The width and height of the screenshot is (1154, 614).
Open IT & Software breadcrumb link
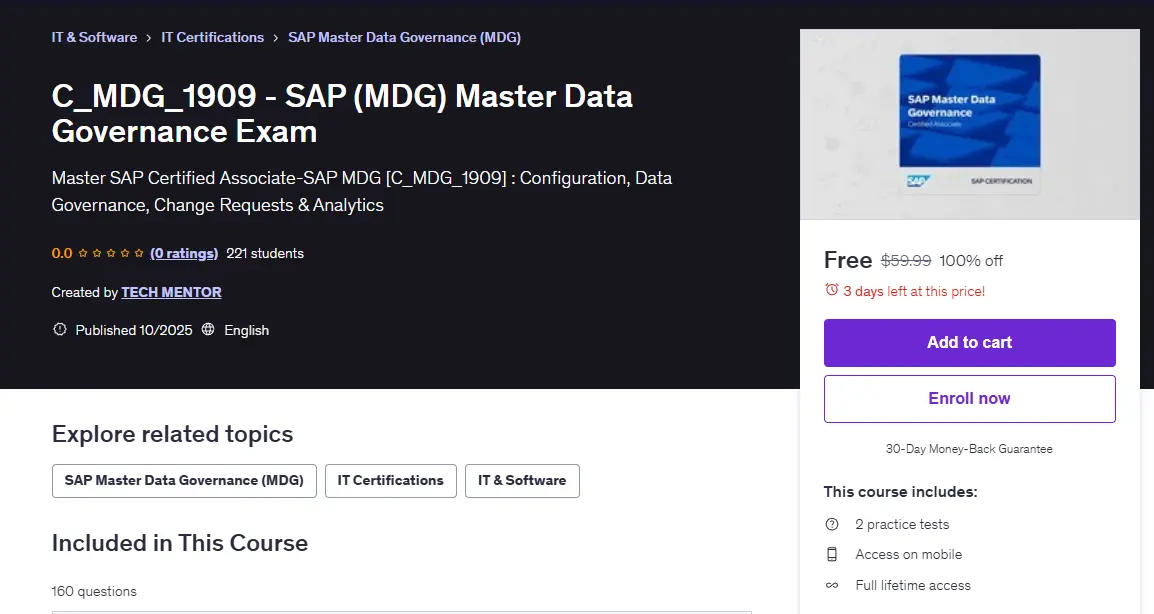tap(94, 38)
